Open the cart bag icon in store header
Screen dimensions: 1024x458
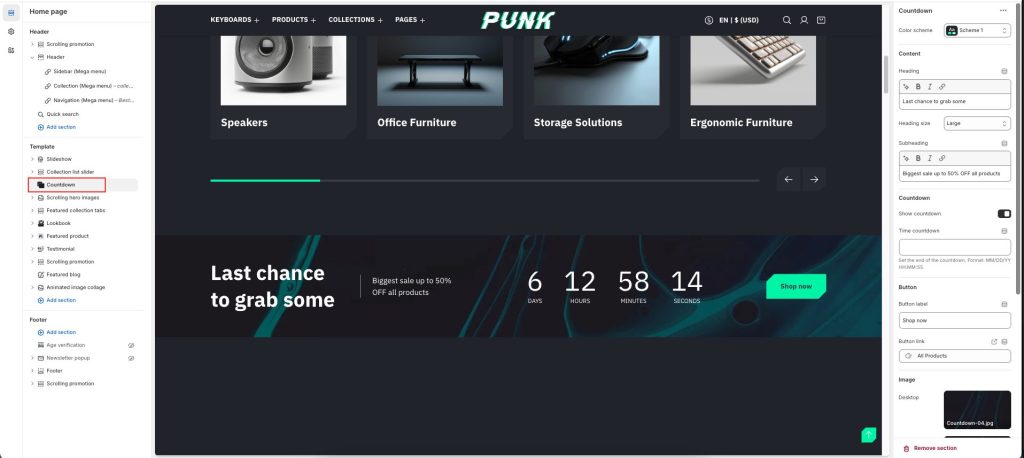[821, 20]
